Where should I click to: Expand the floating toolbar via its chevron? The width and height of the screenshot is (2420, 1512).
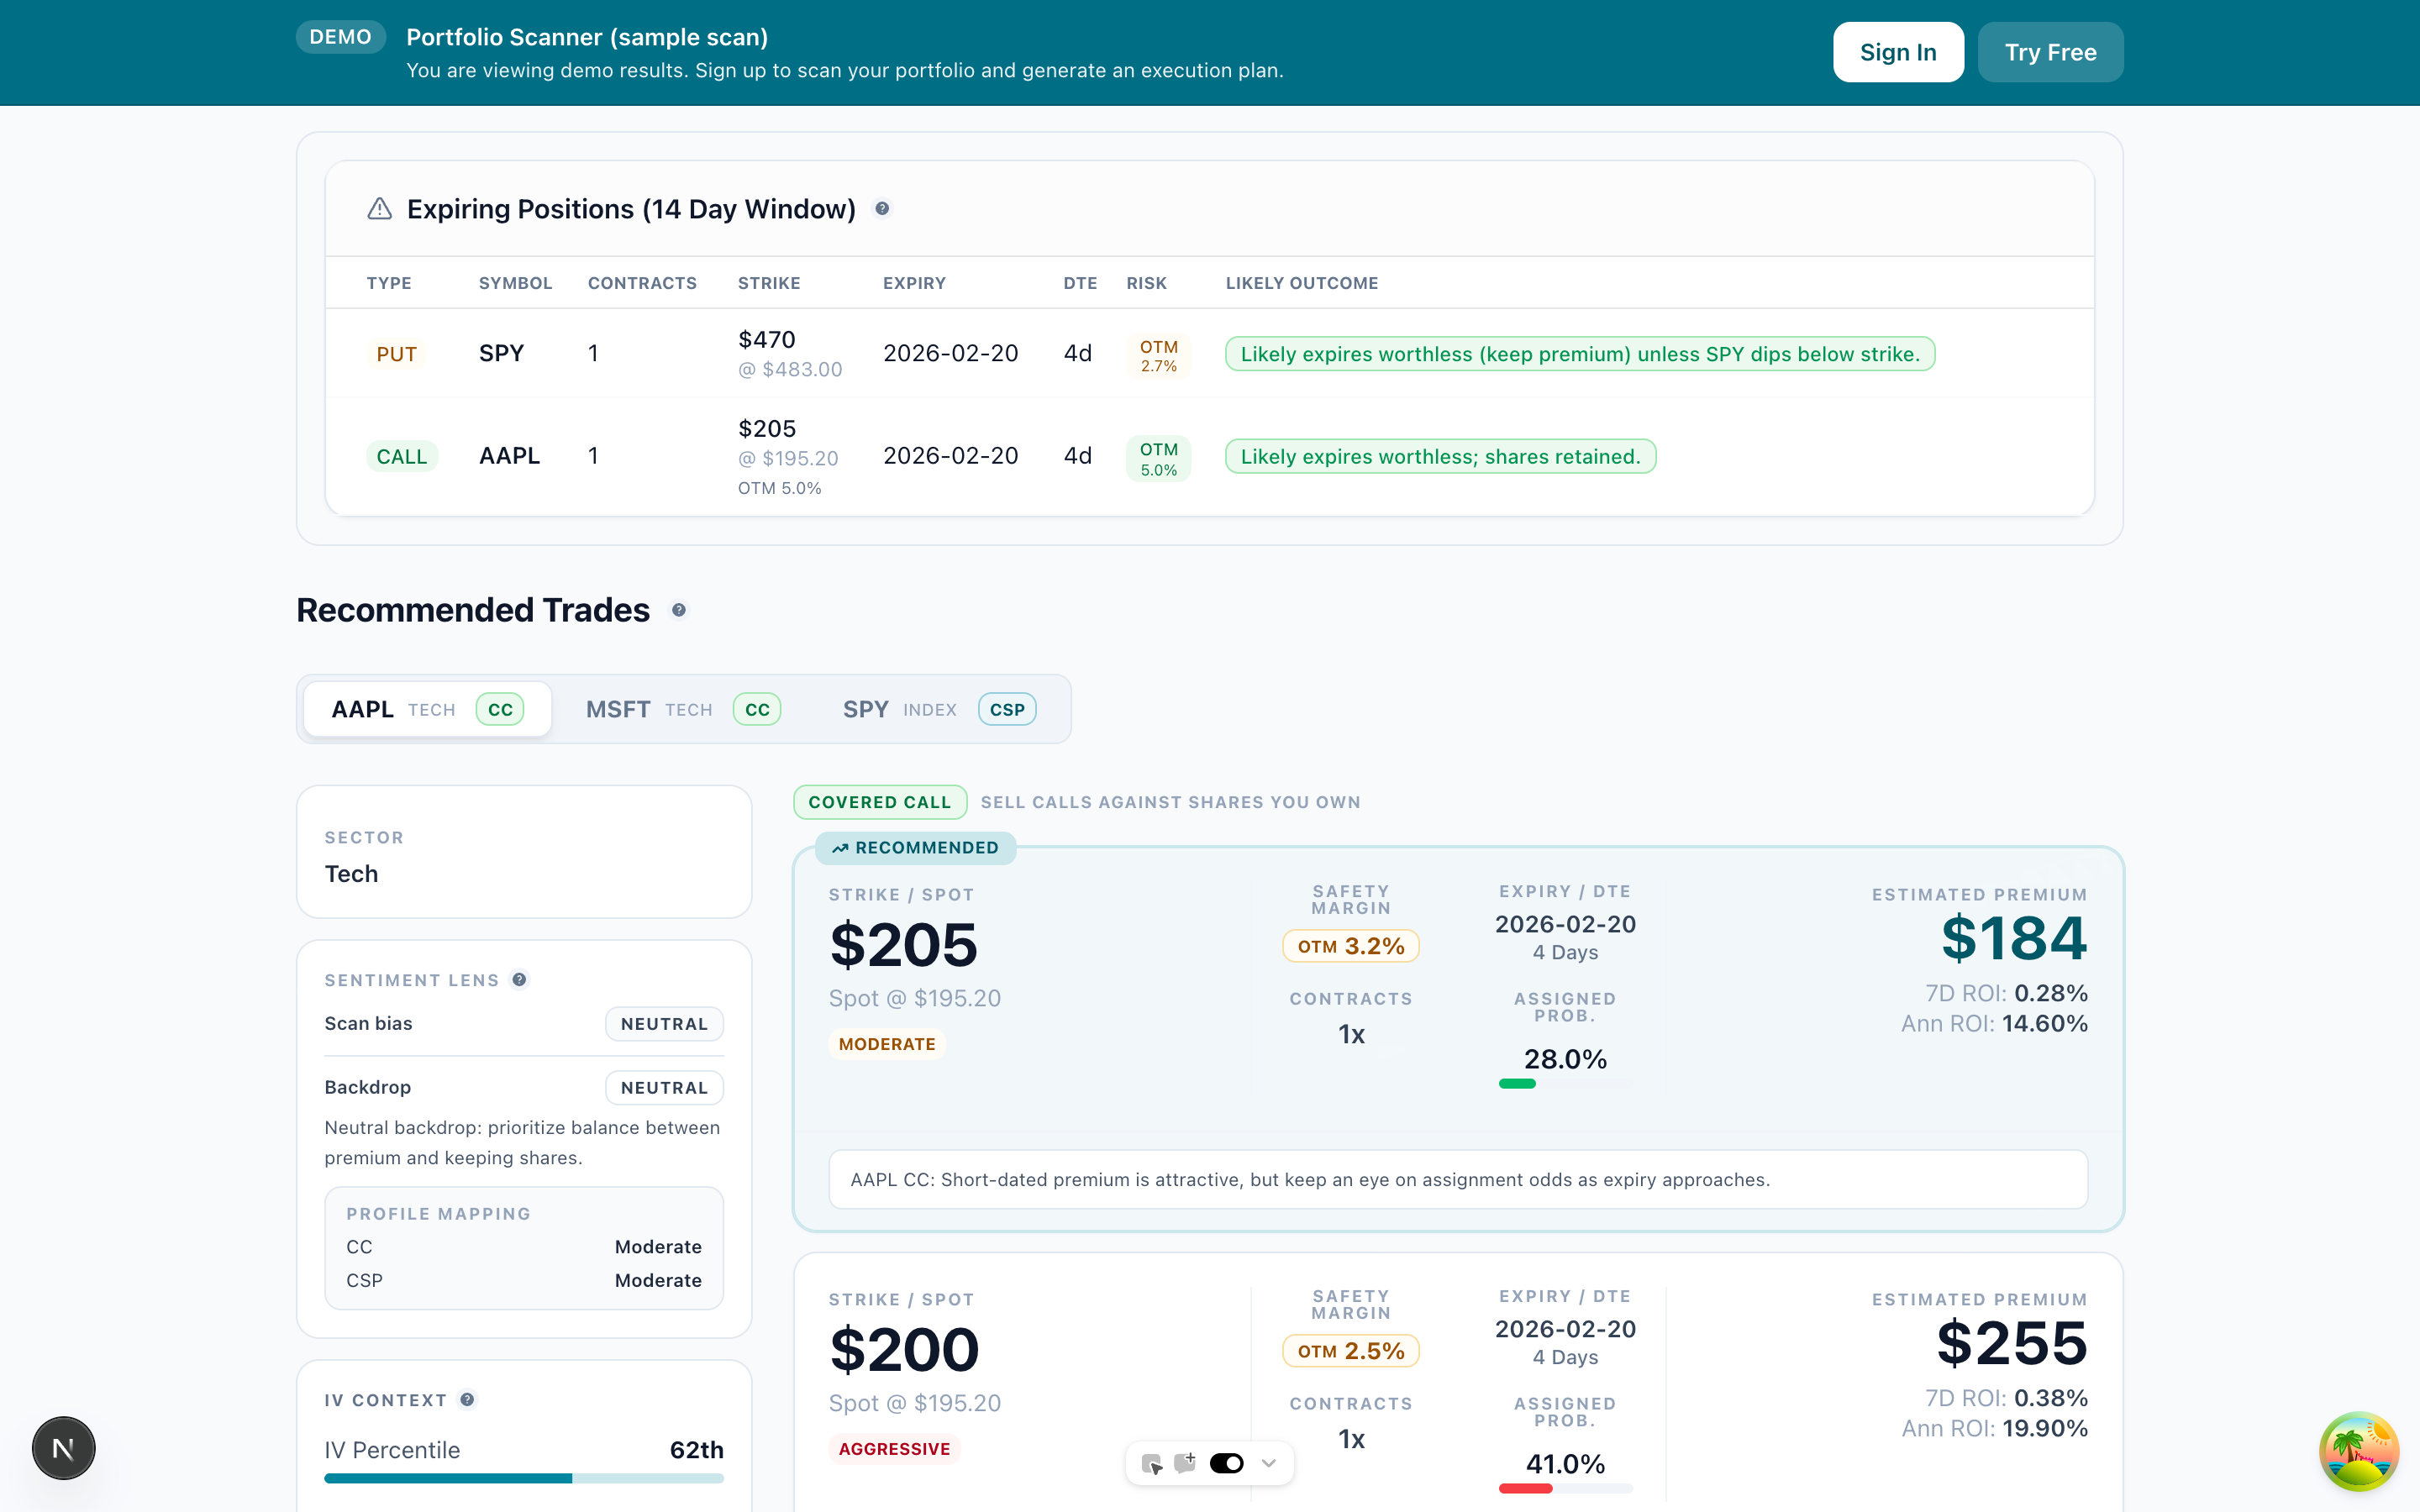(x=1270, y=1462)
